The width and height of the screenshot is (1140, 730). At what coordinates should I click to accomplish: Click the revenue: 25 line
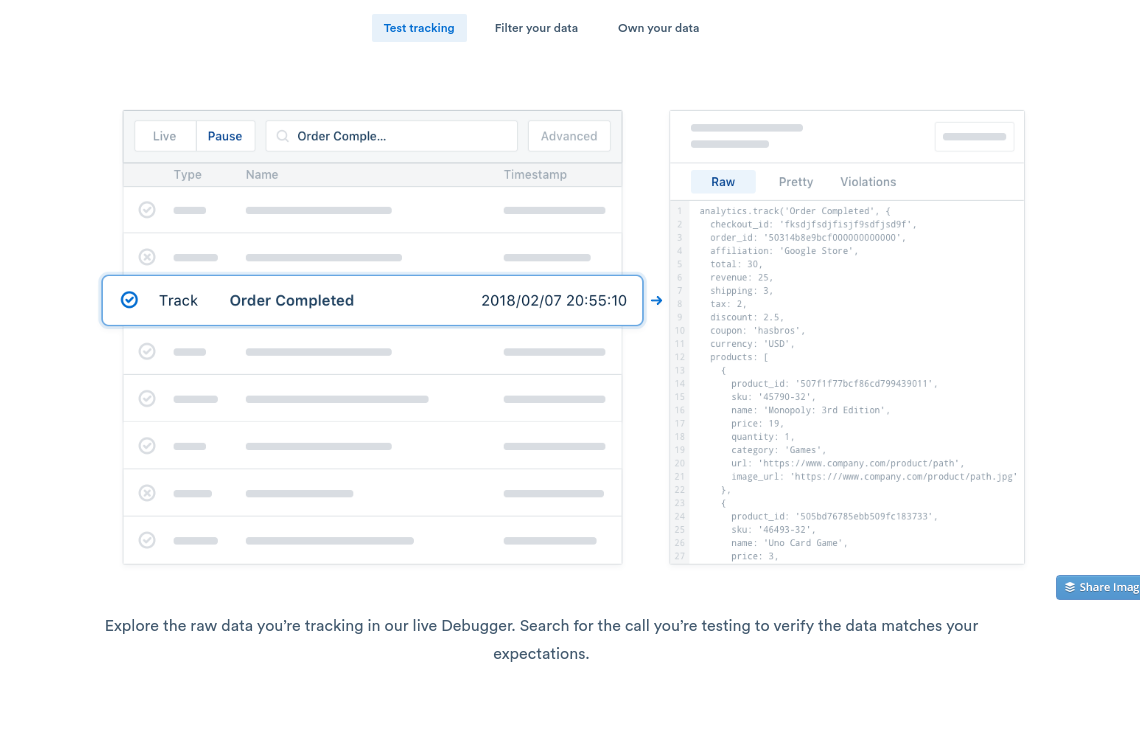[x=741, y=277]
